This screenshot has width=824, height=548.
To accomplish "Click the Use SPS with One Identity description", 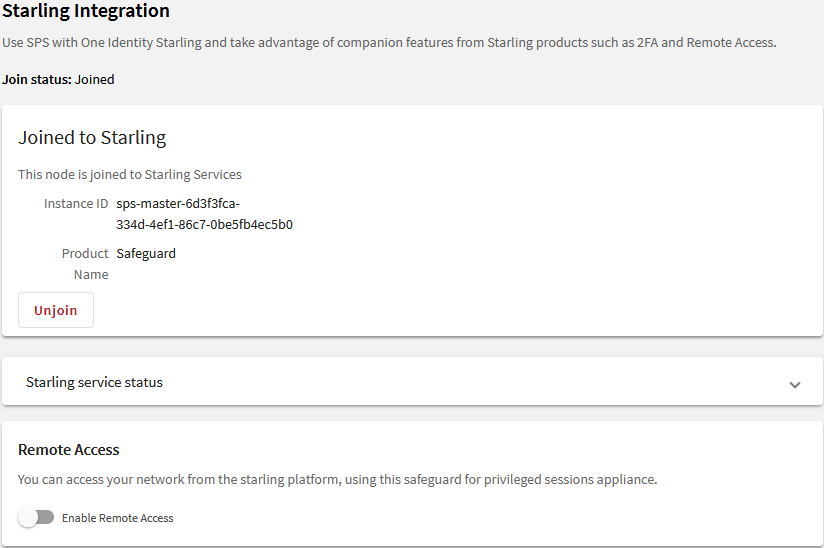I will click(x=389, y=43).
